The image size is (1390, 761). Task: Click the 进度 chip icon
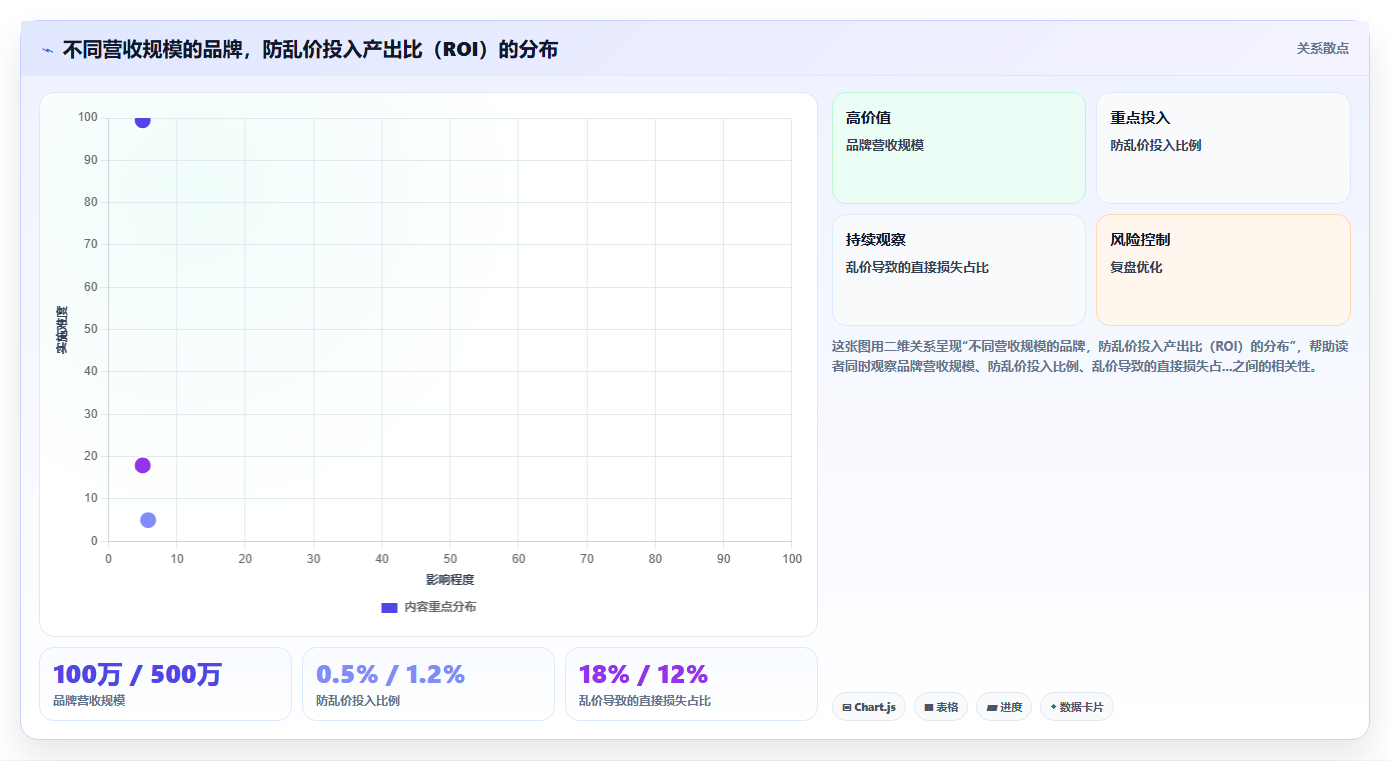pos(991,707)
